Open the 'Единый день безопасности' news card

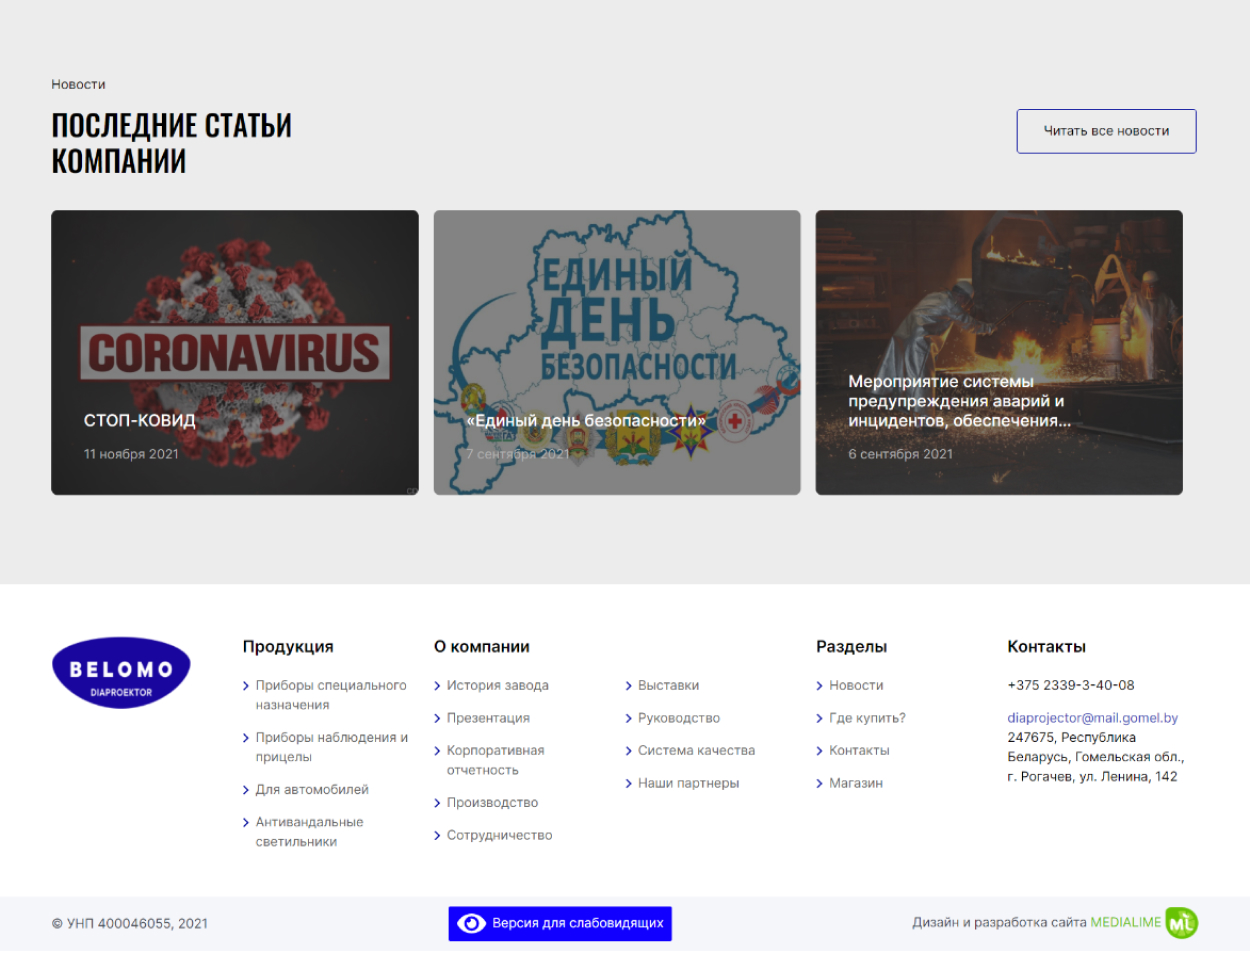[x=617, y=352]
